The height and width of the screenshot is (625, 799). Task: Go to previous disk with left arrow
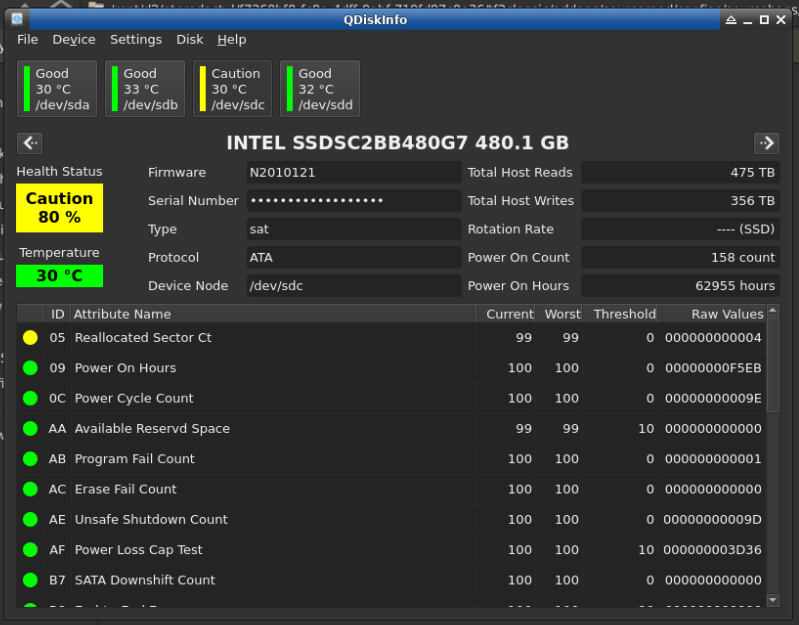tap(30, 143)
